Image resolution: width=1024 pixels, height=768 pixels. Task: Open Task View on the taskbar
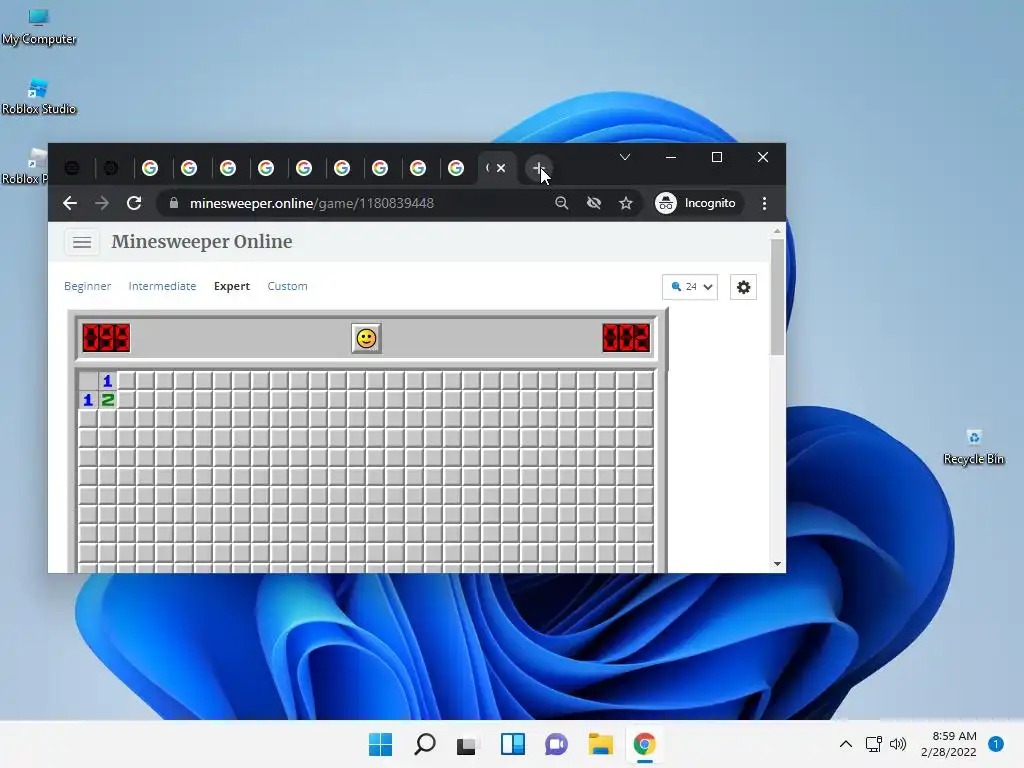tap(467, 744)
